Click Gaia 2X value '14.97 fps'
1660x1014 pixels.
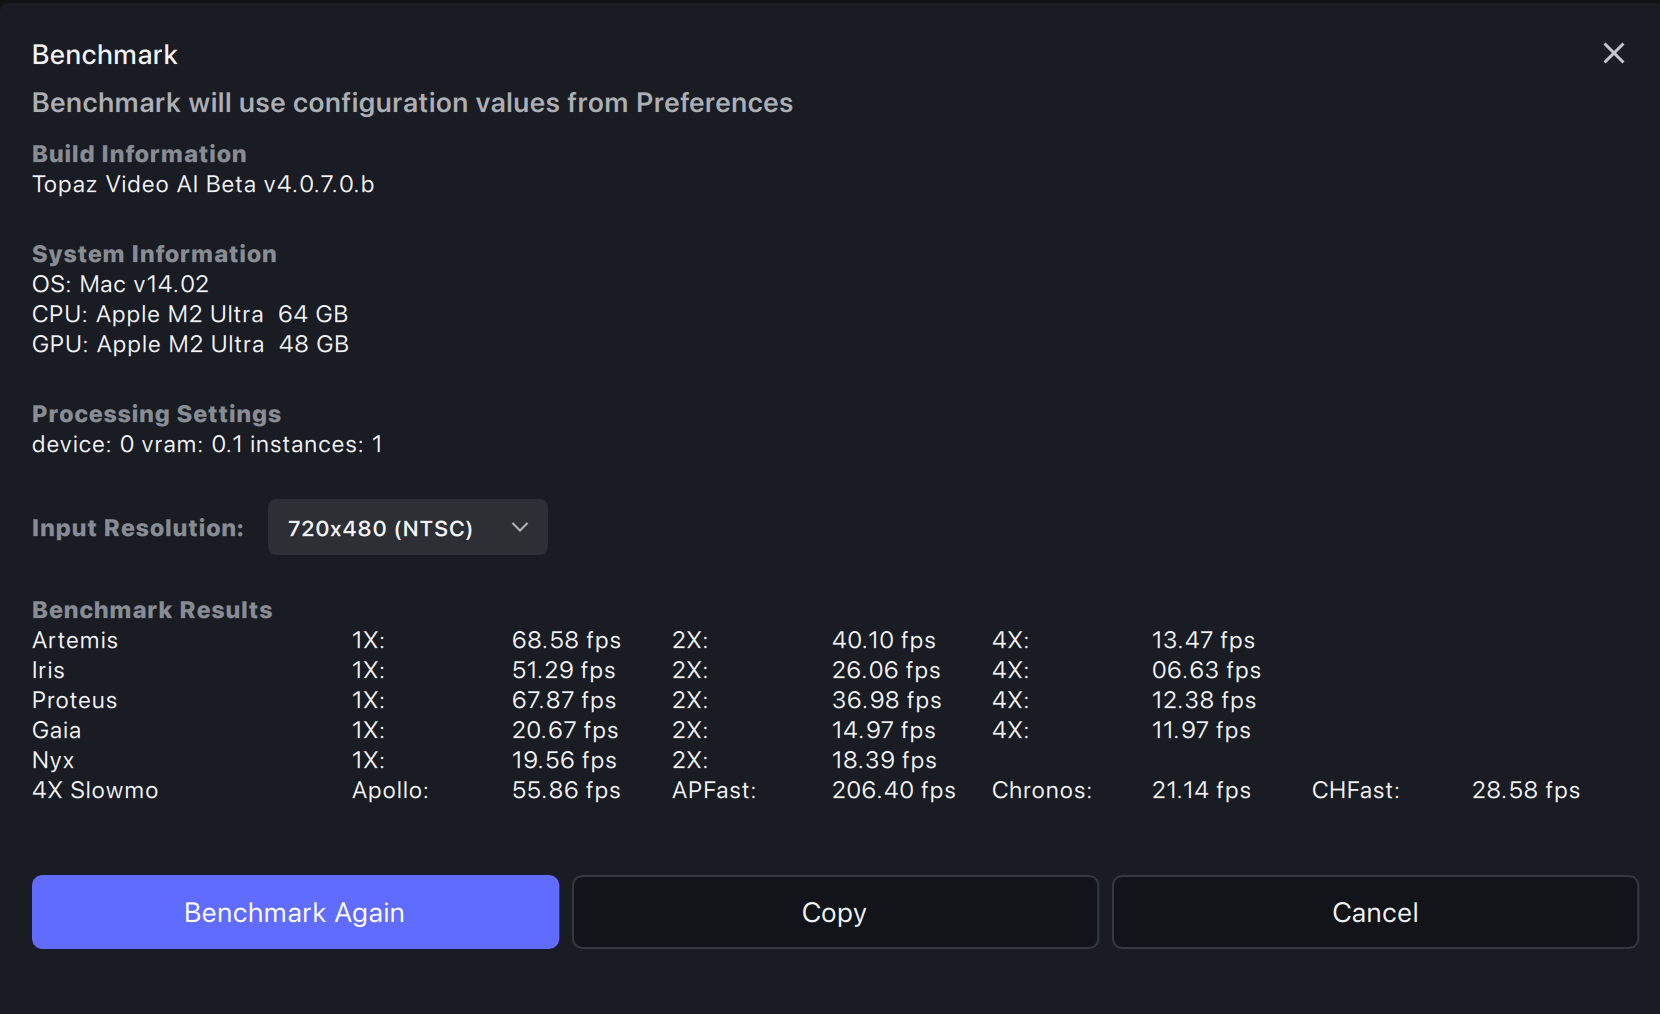point(884,730)
